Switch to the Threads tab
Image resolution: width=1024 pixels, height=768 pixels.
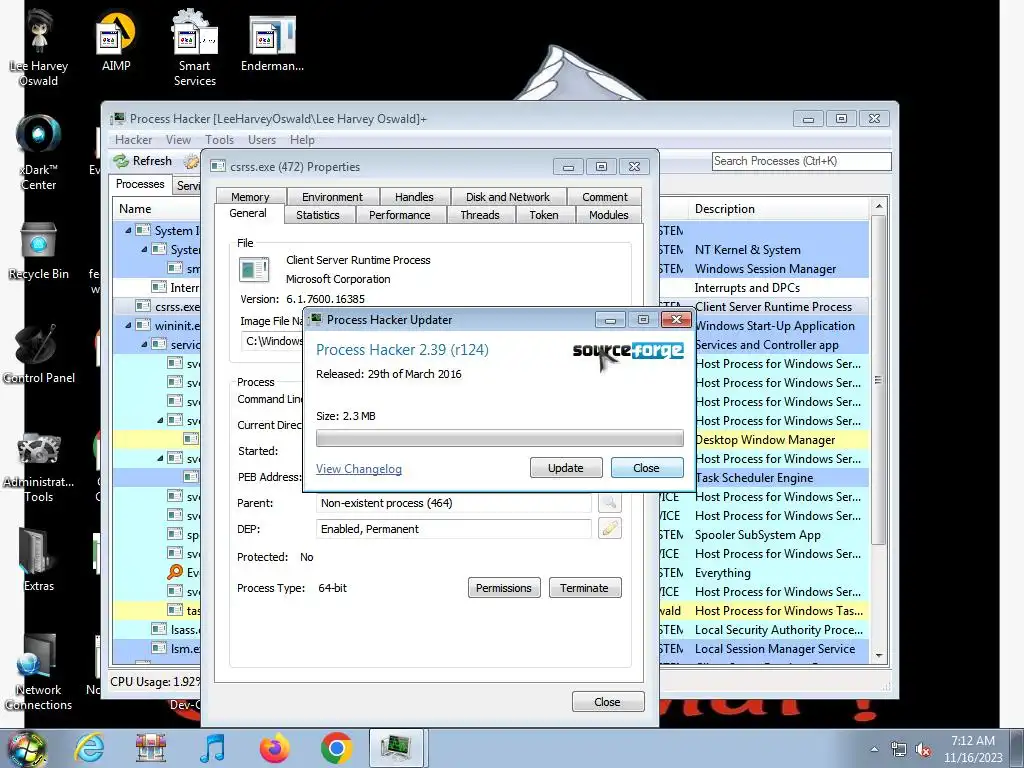coord(480,215)
